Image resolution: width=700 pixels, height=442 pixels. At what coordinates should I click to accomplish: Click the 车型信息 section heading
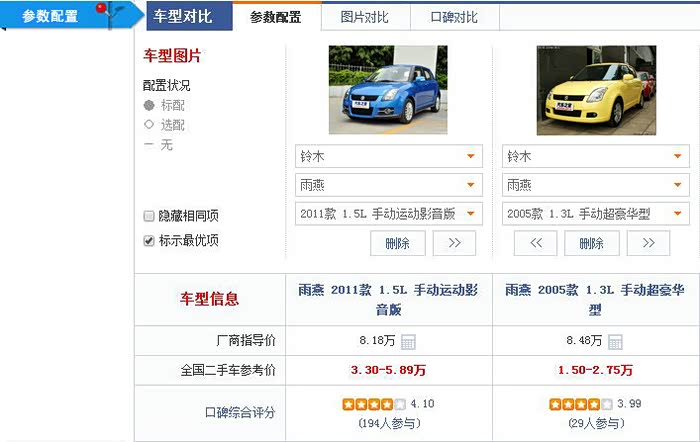point(209,299)
